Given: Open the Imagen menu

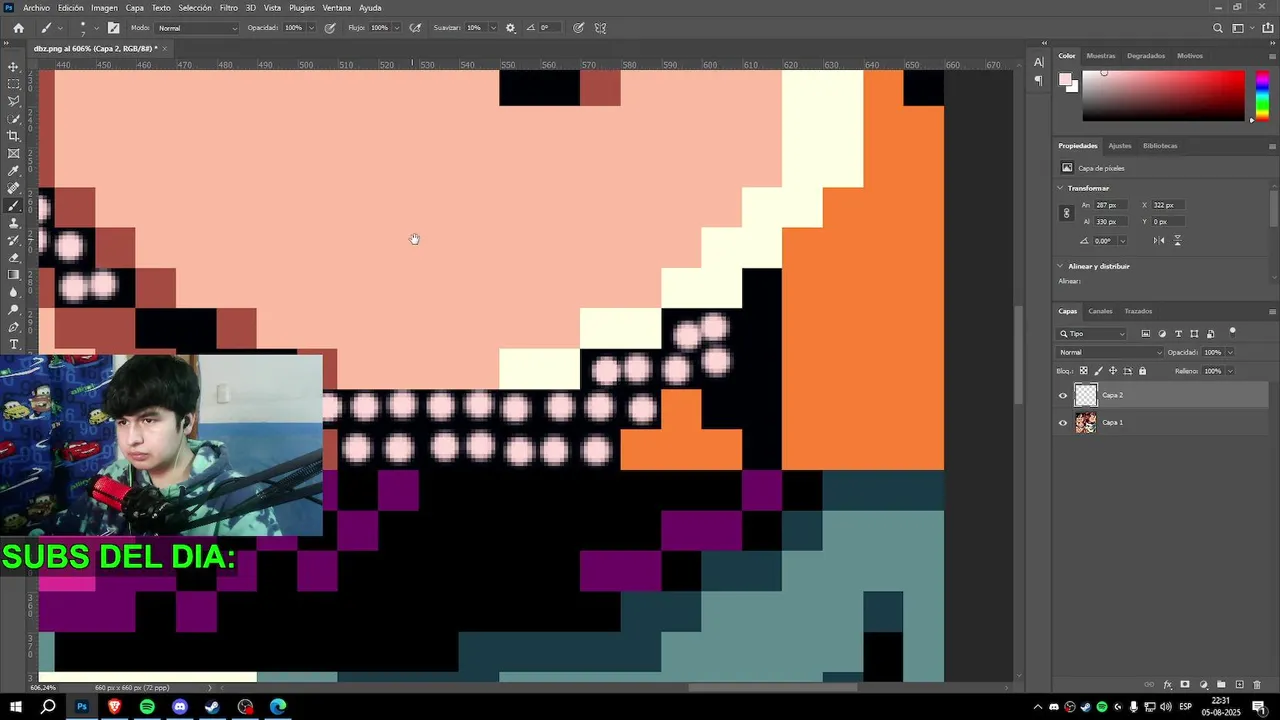Looking at the screenshot, I should click(x=104, y=8).
